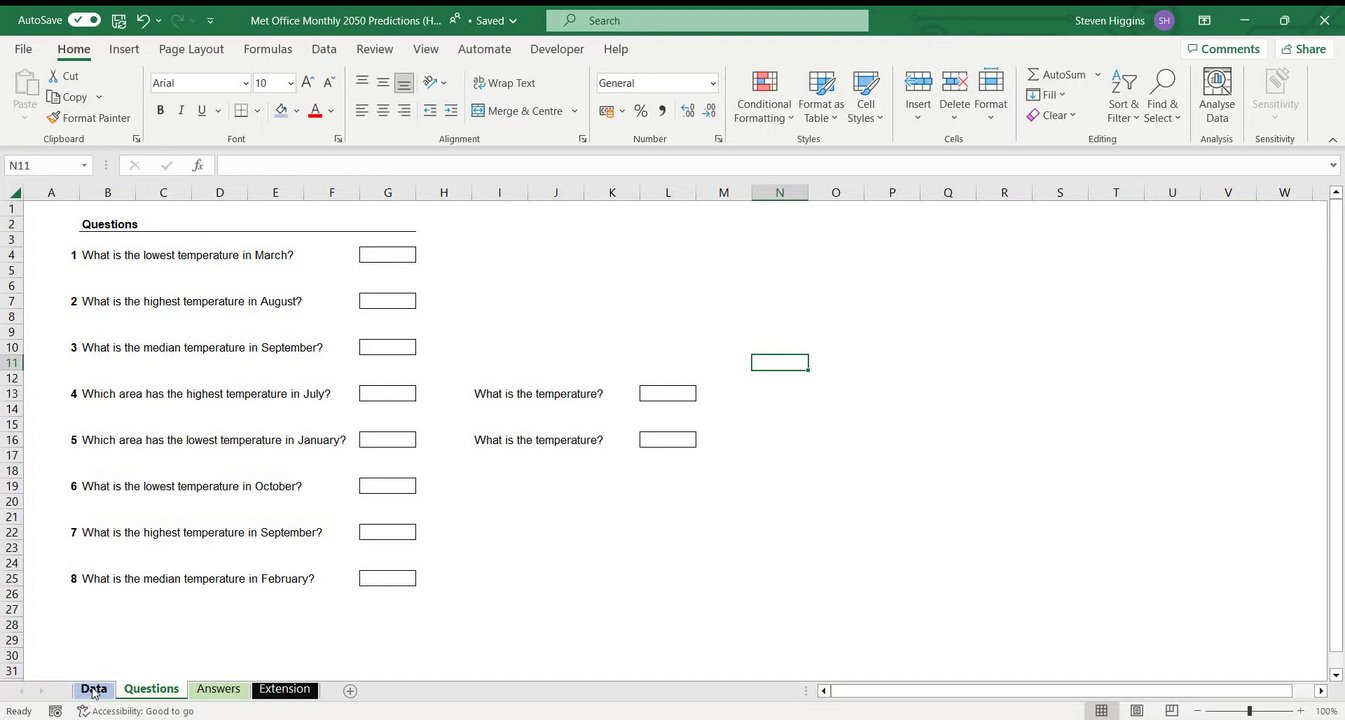Click the Page Layout view status icon
This screenshot has height=720, width=1345.
pos(1137,711)
